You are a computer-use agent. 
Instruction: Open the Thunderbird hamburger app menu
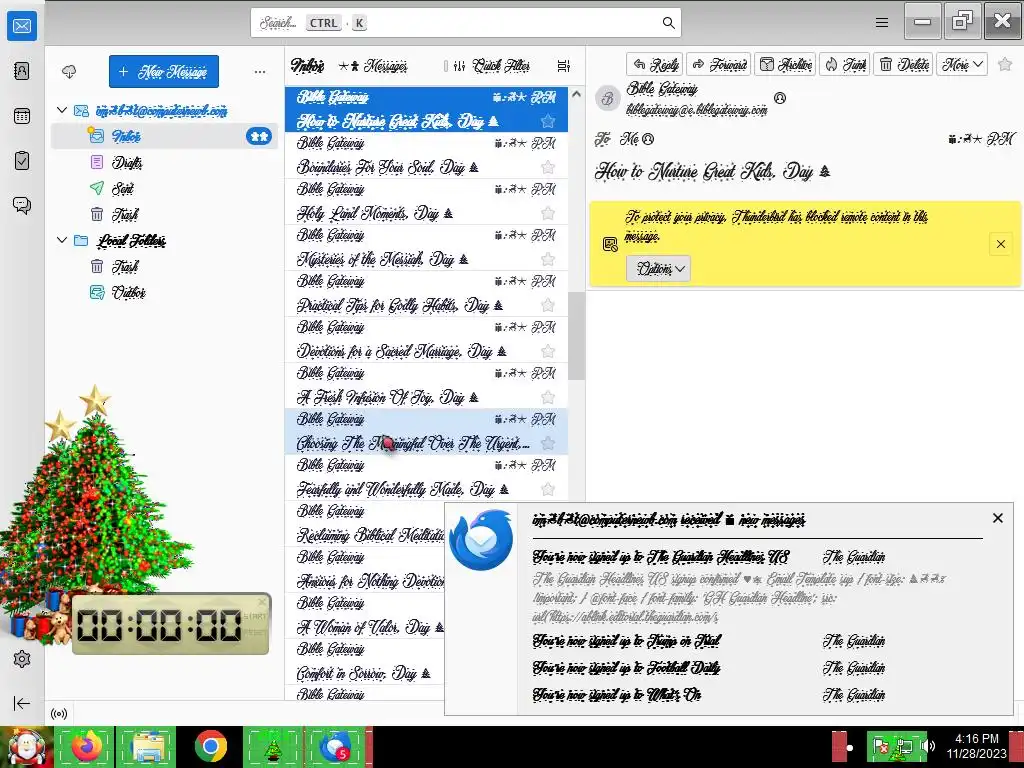pos(882,23)
